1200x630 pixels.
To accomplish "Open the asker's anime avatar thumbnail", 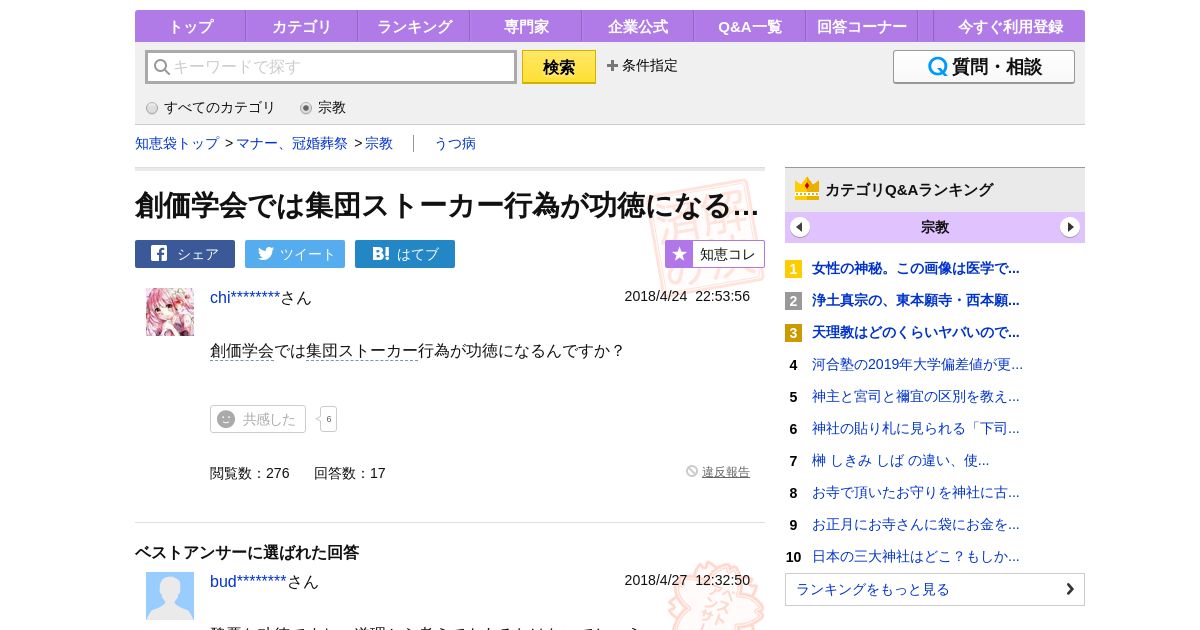I will (x=170, y=312).
